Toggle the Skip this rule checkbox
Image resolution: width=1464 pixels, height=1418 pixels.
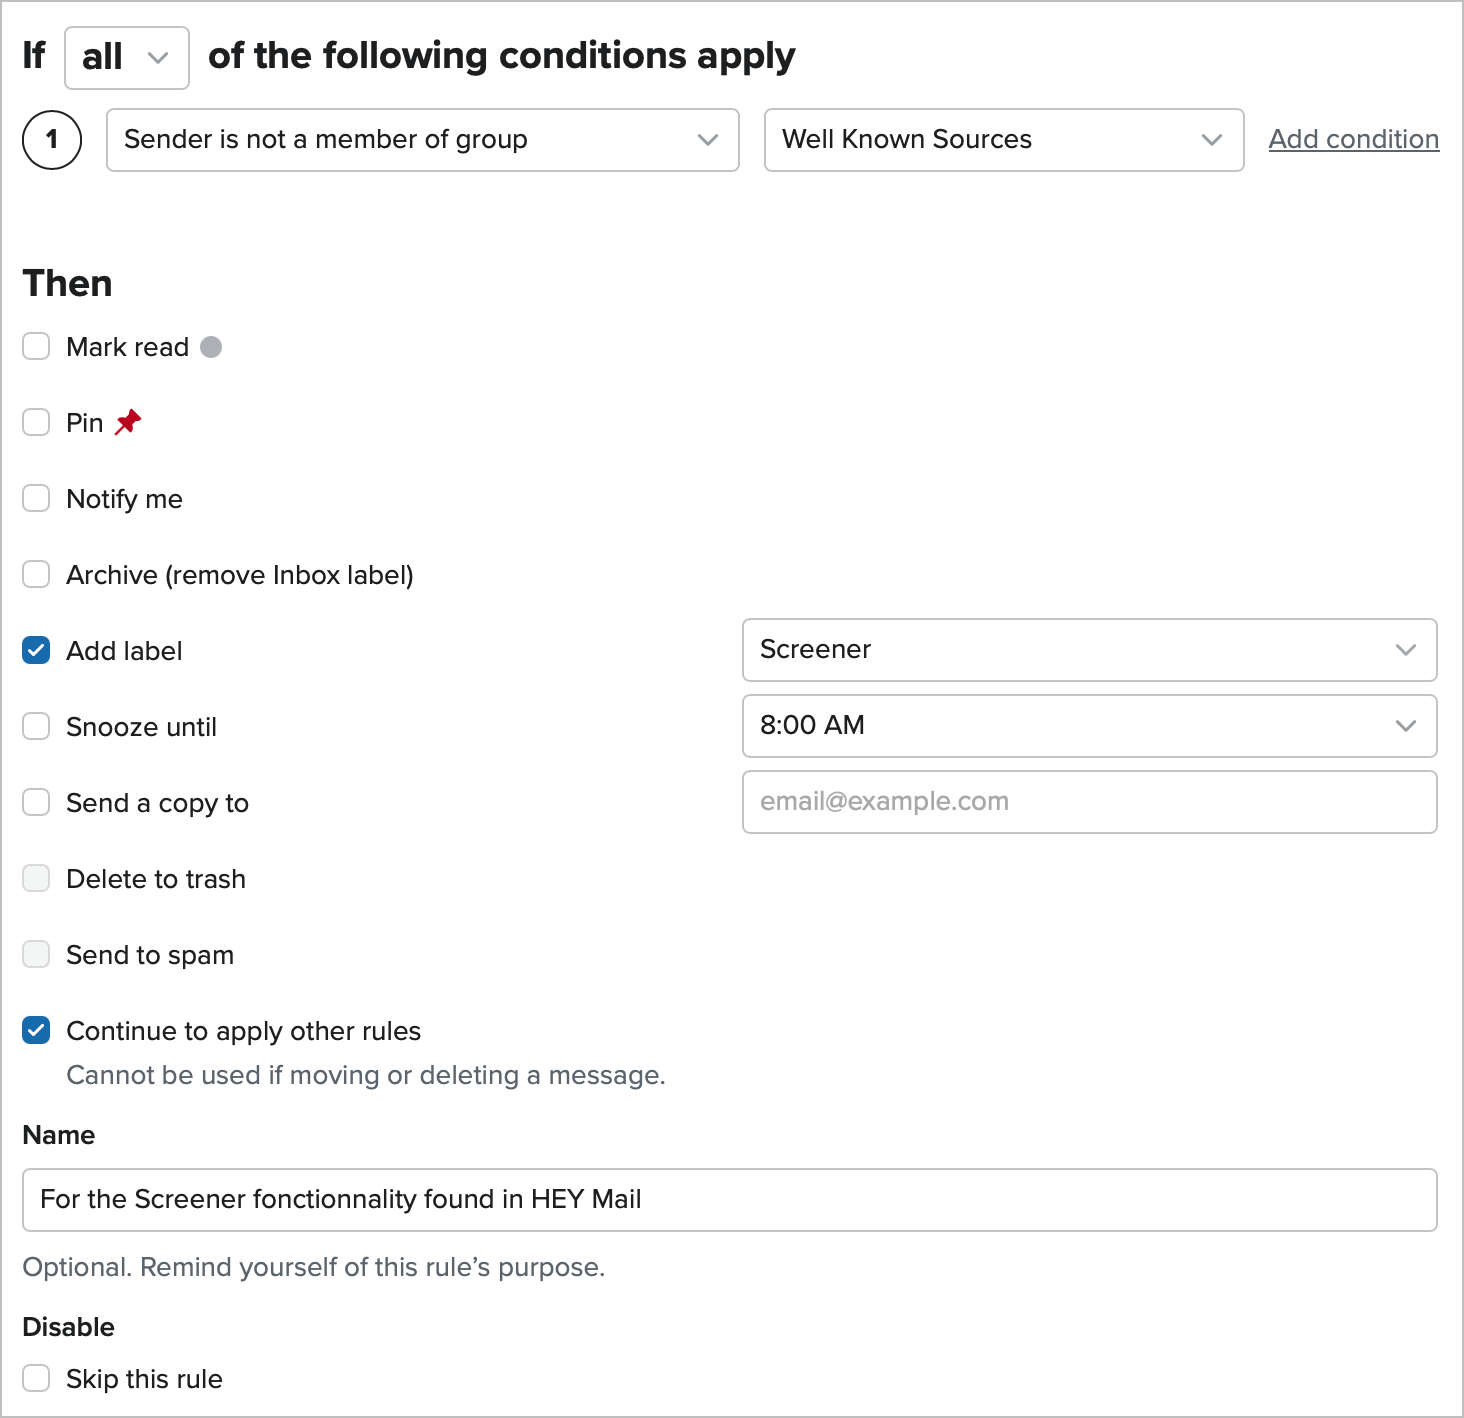pyautogui.click(x=37, y=1379)
